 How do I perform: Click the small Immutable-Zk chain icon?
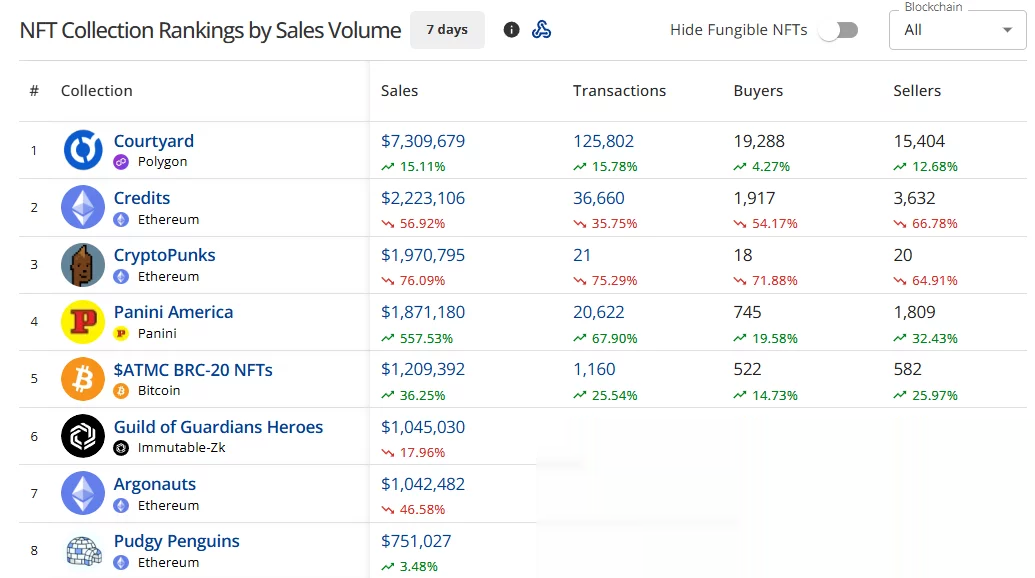pos(121,448)
